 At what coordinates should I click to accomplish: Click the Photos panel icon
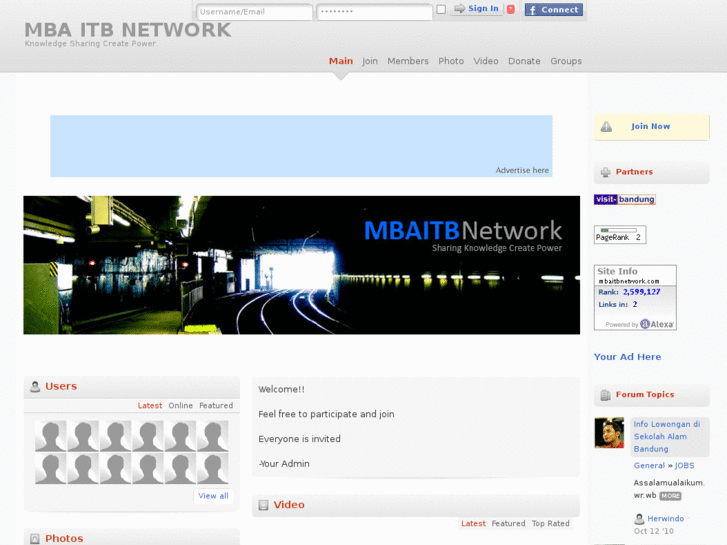coord(35,539)
